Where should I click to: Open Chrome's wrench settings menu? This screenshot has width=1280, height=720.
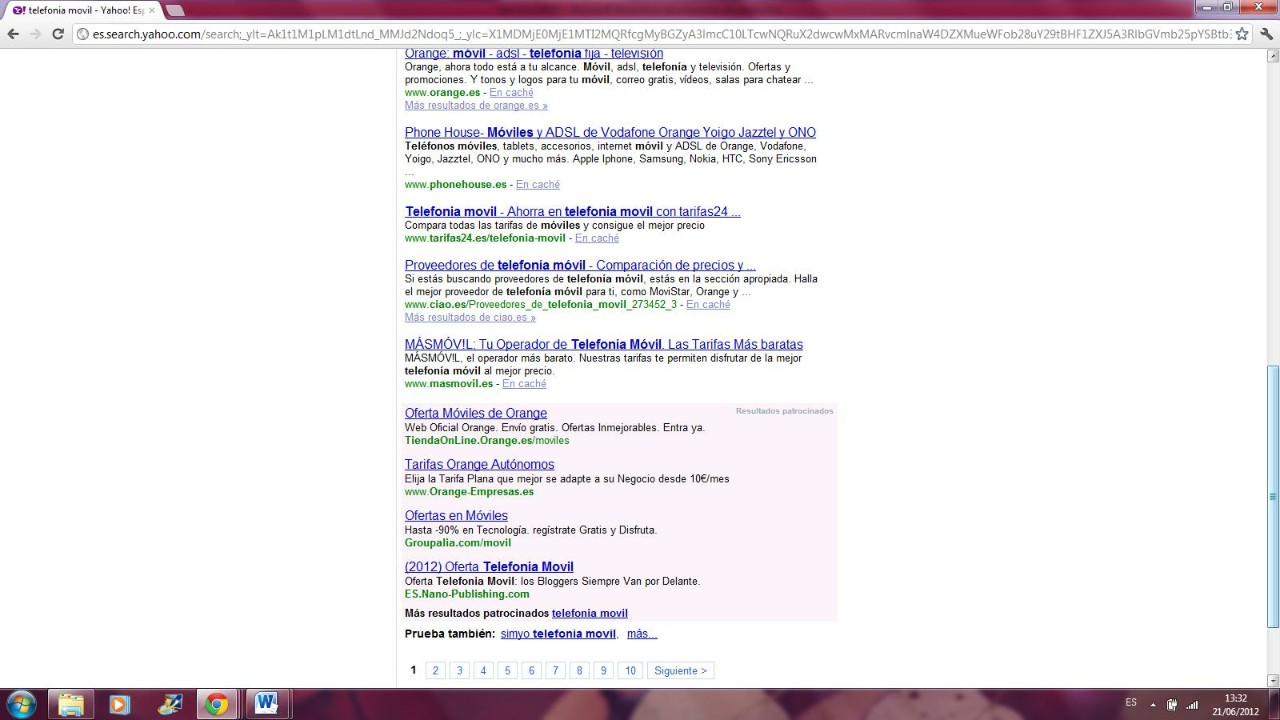(1264, 33)
